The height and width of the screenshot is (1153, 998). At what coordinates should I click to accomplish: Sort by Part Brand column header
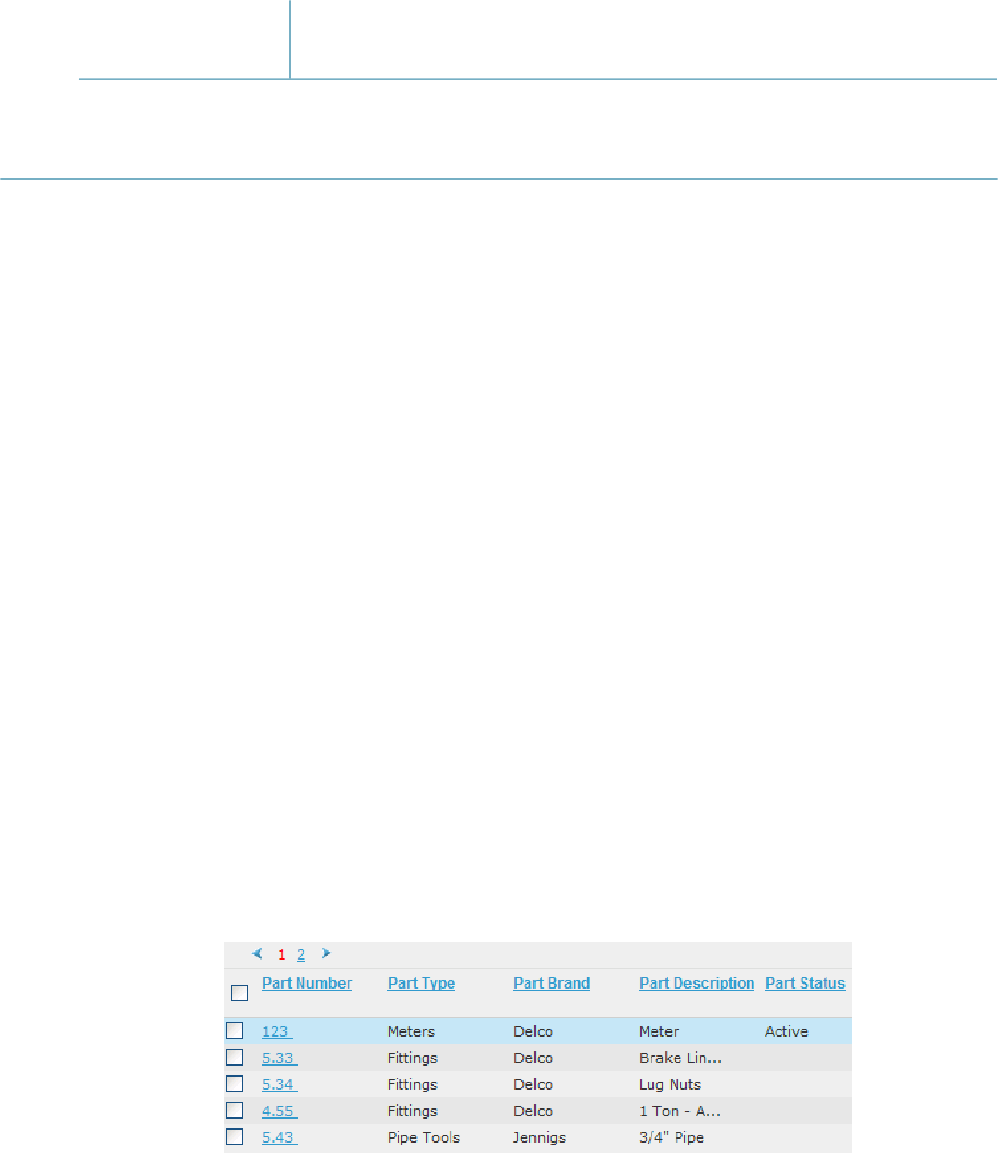pyautogui.click(x=552, y=983)
